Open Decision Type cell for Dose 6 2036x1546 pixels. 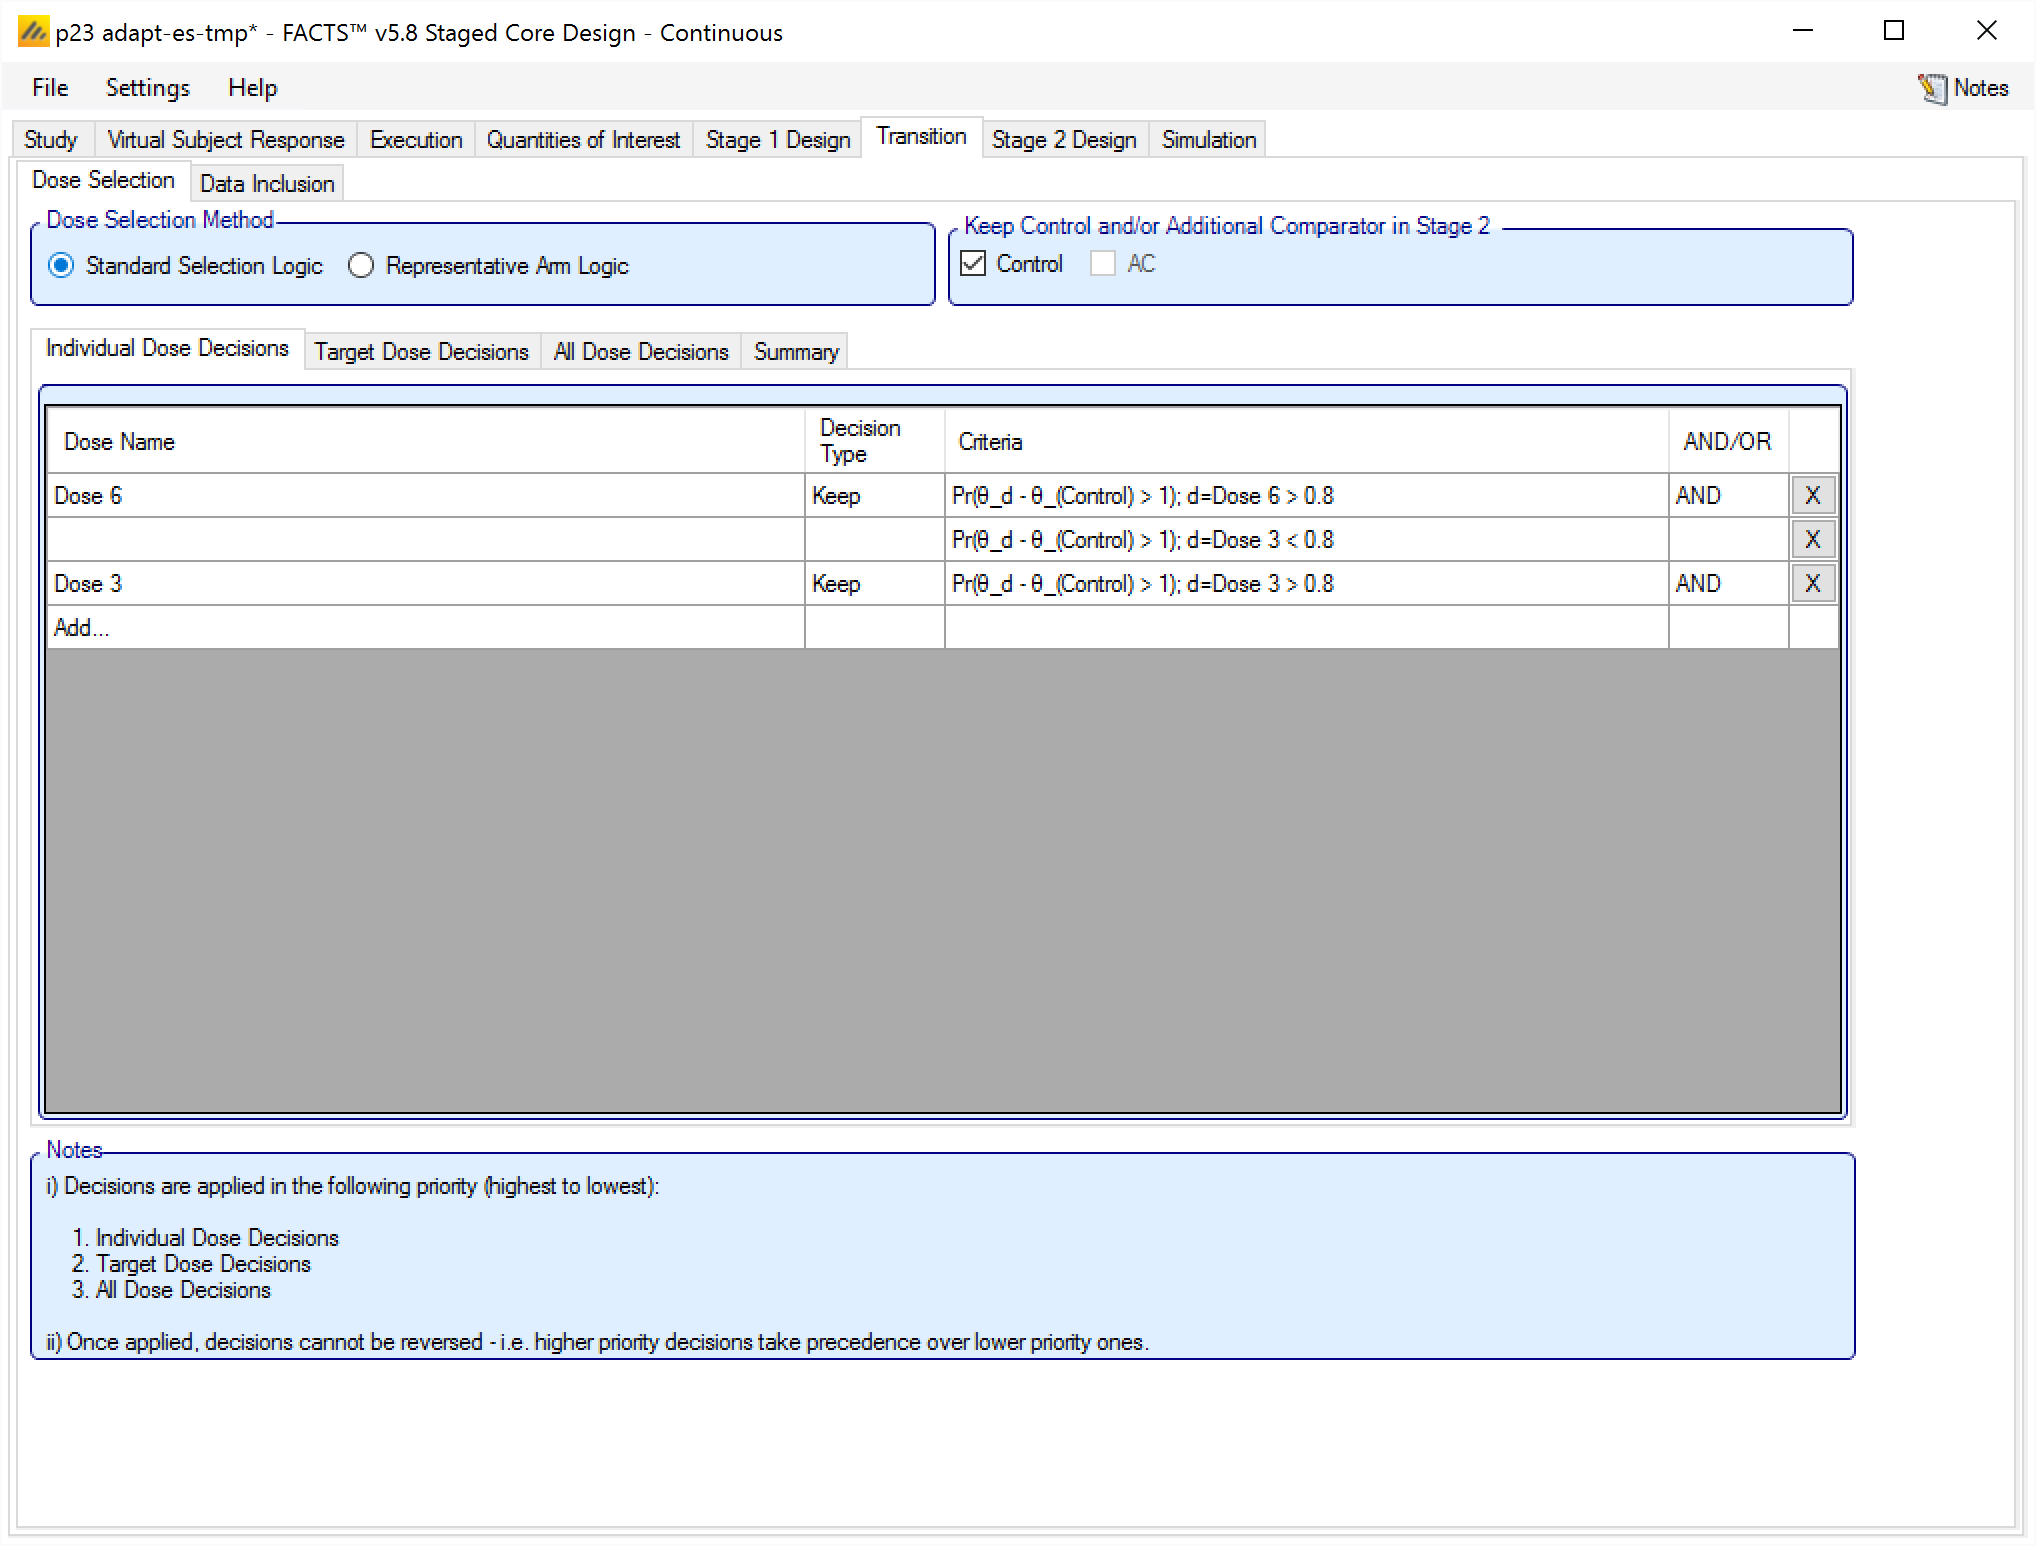click(x=873, y=495)
